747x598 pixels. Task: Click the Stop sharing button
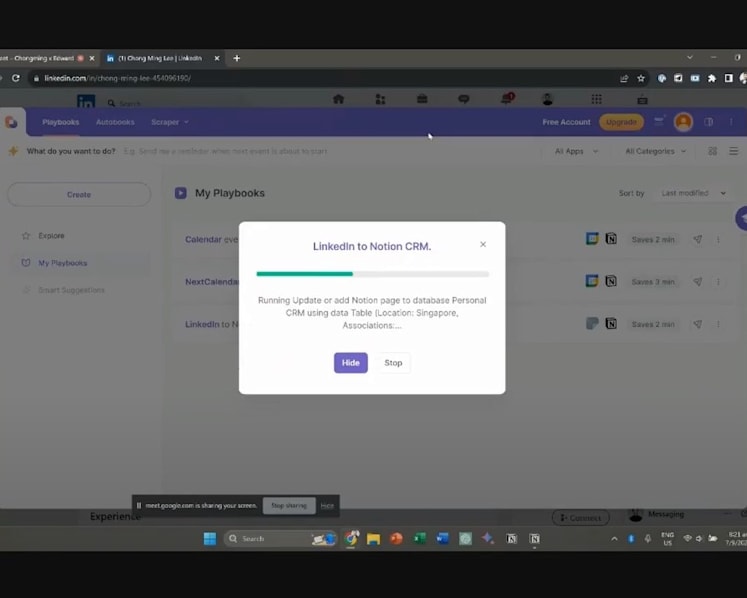point(289,506)
